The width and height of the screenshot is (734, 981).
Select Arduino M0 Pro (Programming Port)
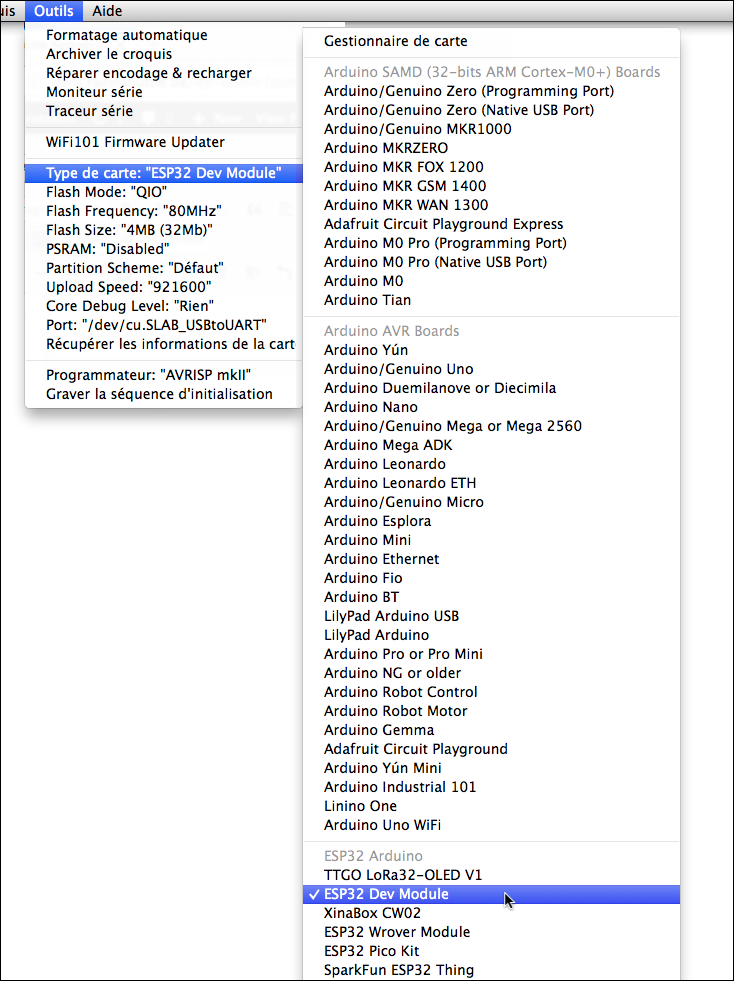(491, 243)
